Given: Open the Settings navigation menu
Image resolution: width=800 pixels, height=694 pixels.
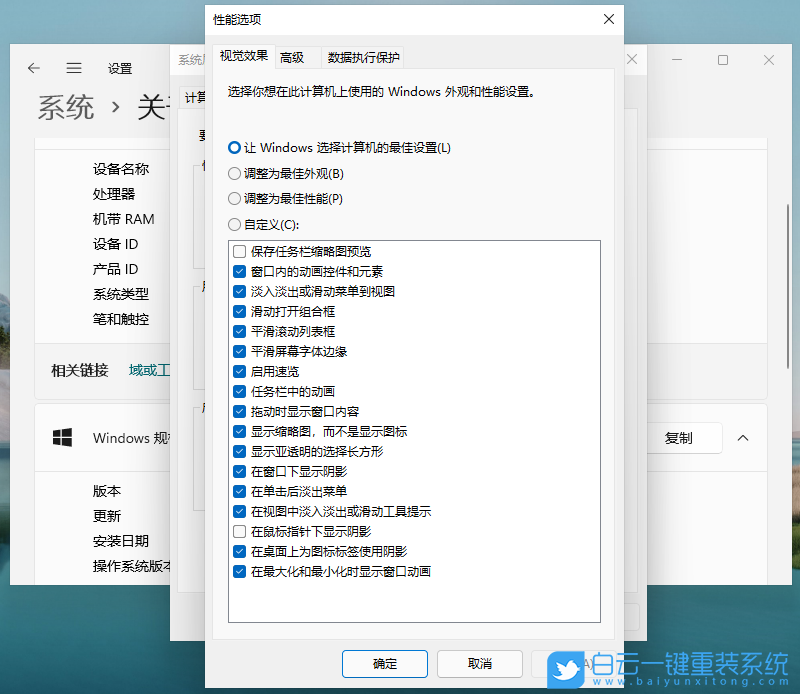Looking at the screenshot, I should click(73, 68).
